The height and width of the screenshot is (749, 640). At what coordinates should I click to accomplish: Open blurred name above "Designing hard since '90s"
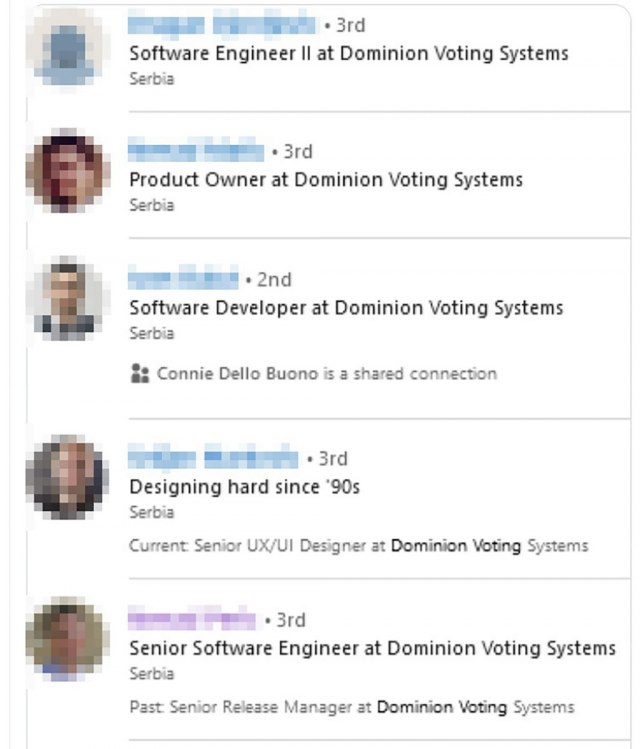click(213, 458)
